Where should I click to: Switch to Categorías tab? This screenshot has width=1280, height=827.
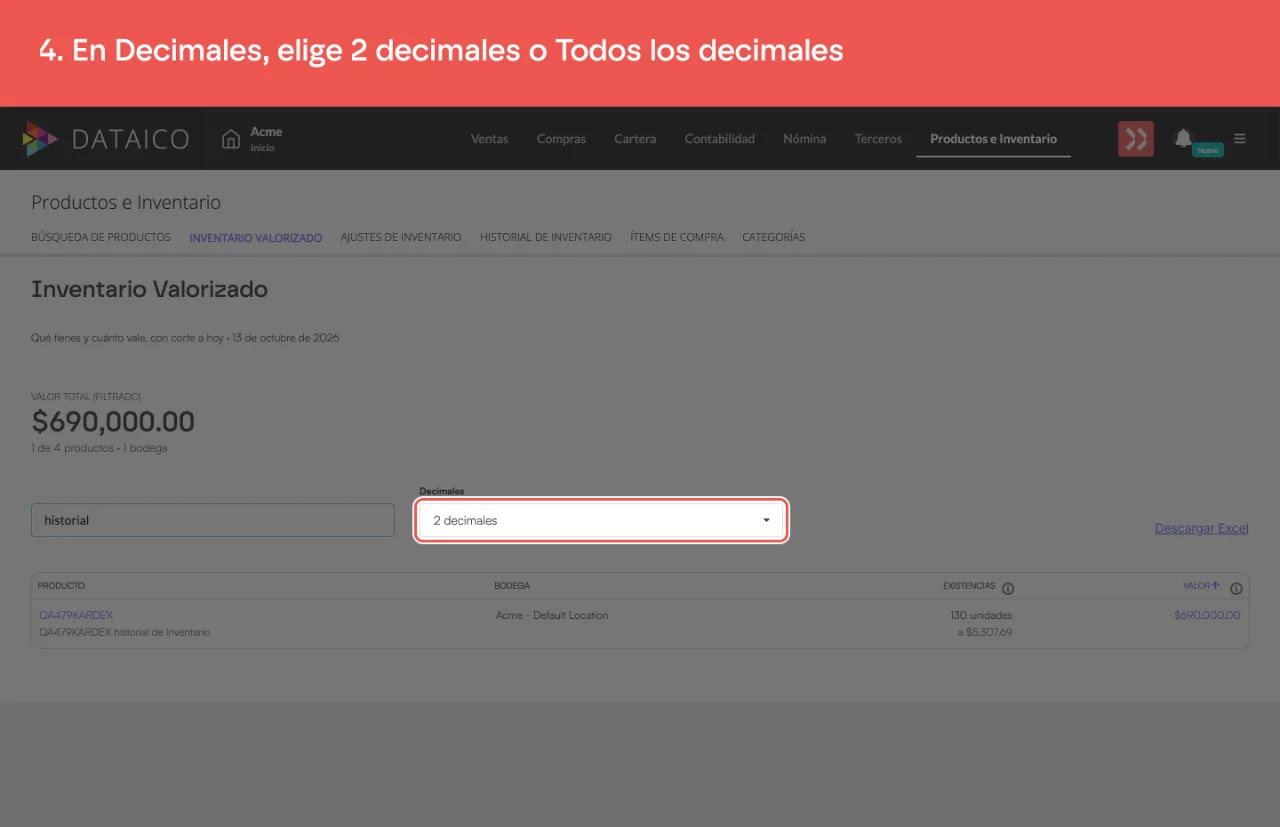click(x=773, y=237)
